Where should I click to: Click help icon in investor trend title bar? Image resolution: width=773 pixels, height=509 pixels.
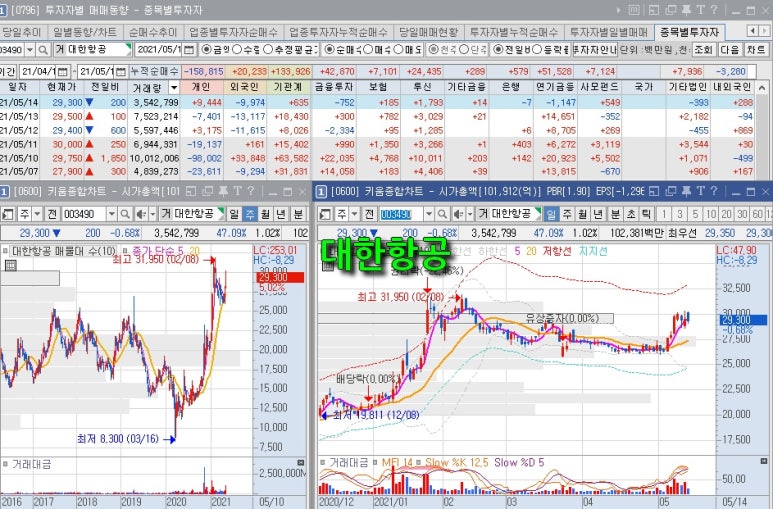(x=714, y=10)
